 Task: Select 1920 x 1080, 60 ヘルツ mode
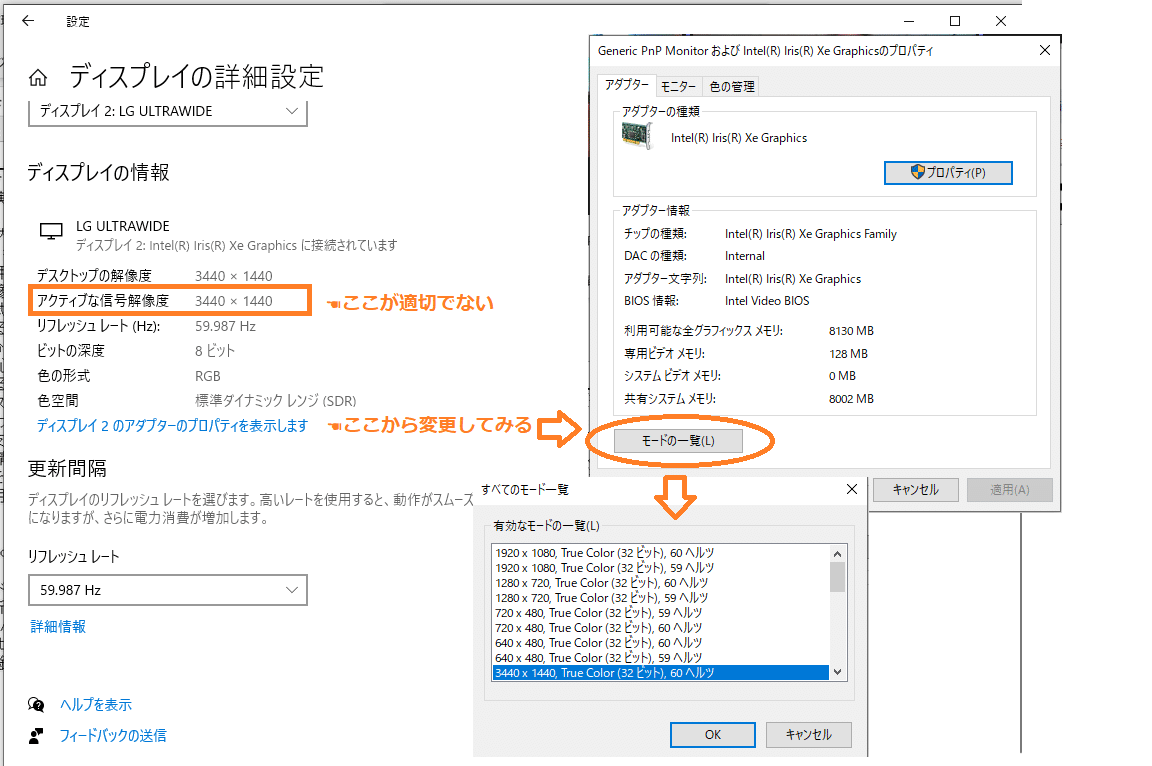[660, 553]
